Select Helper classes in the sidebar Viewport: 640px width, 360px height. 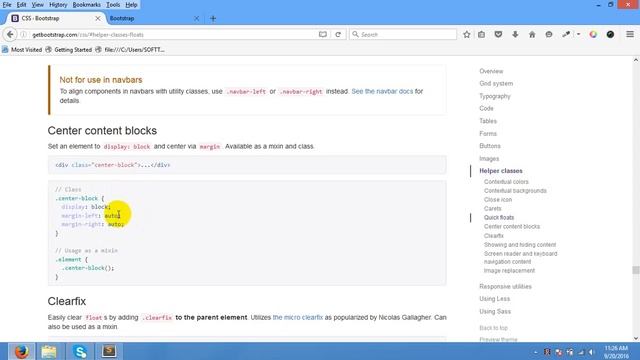pos(501,171)
